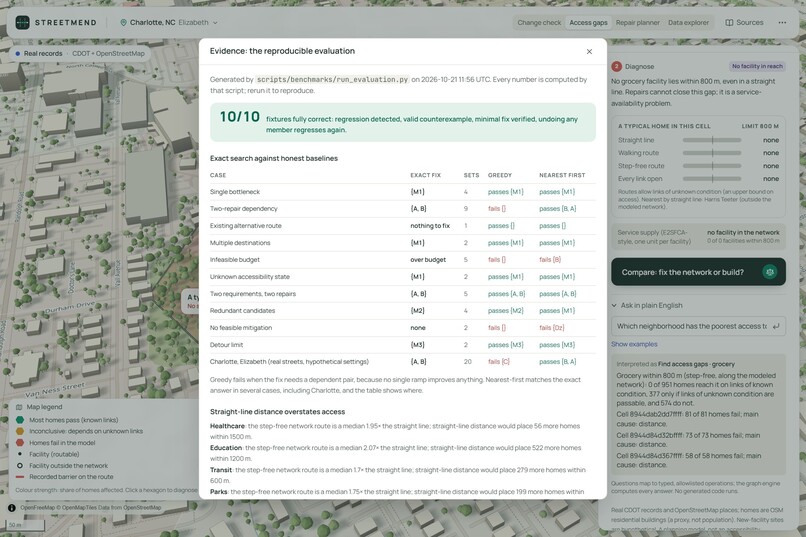Viewport: 806px width, 537px height.
Task: Click the CDOT + OpenStreetMap label
Action: [108, 53]
